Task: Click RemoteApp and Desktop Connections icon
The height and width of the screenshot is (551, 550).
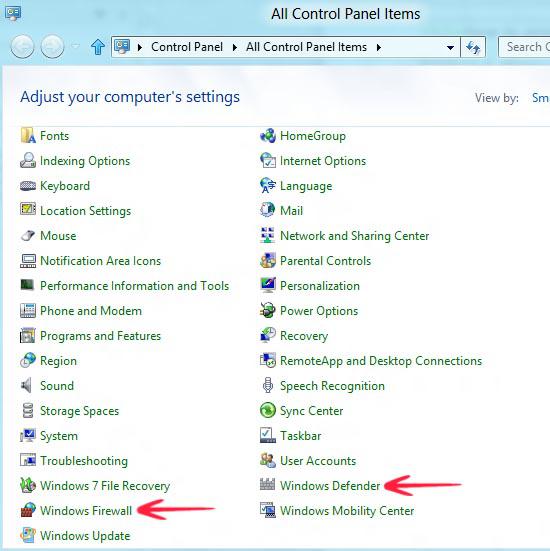Action: point(268,361)
